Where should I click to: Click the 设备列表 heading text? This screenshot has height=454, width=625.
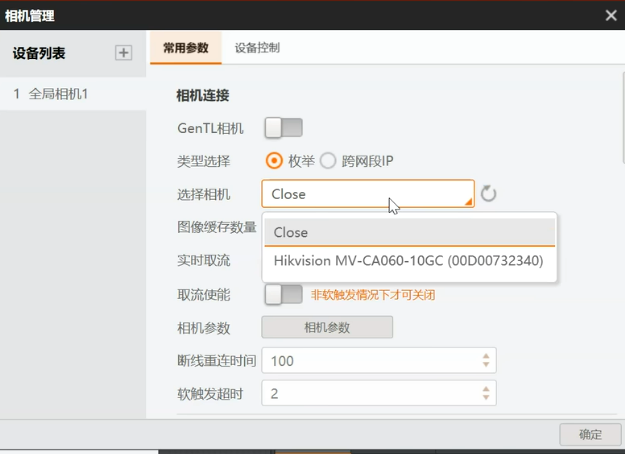39,53
